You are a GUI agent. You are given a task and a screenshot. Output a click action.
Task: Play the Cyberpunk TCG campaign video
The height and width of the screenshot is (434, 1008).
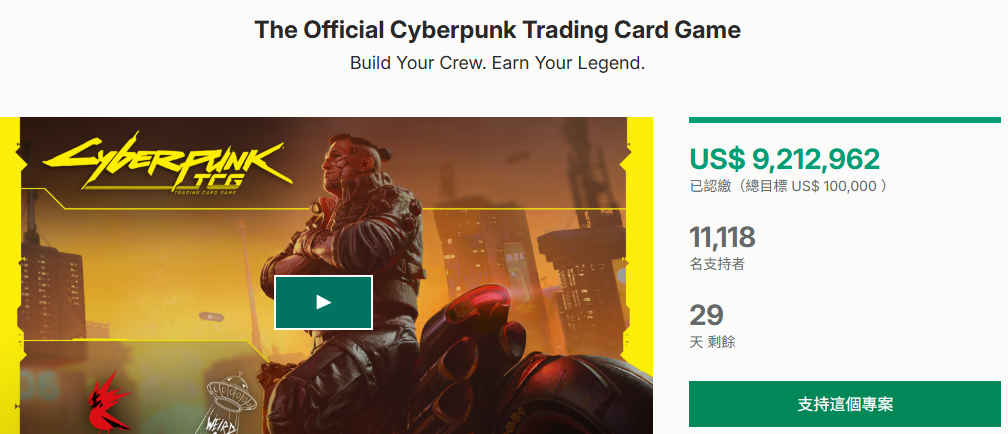[x=323, y=302]
